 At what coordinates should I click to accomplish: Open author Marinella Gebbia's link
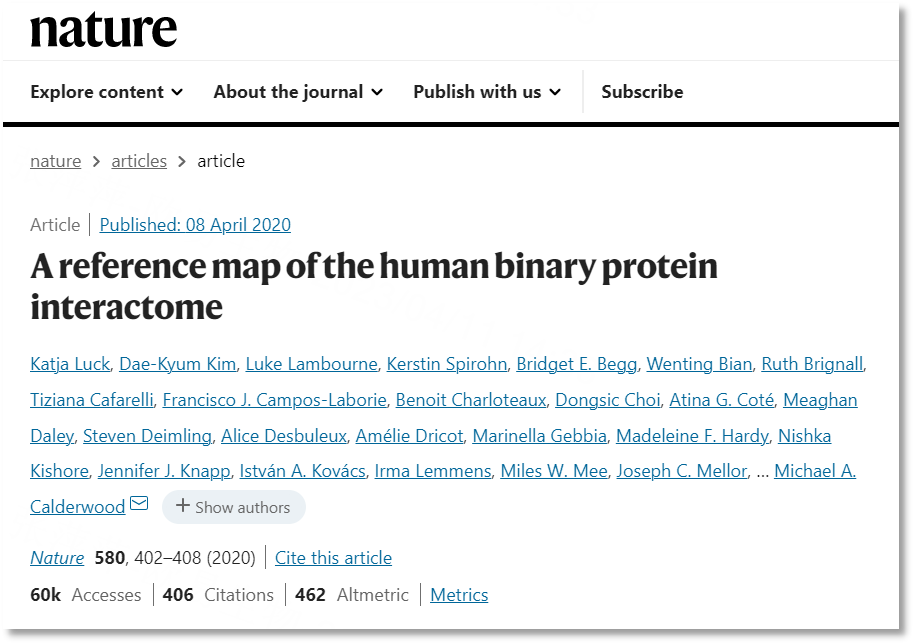click(x=540, y=436)
